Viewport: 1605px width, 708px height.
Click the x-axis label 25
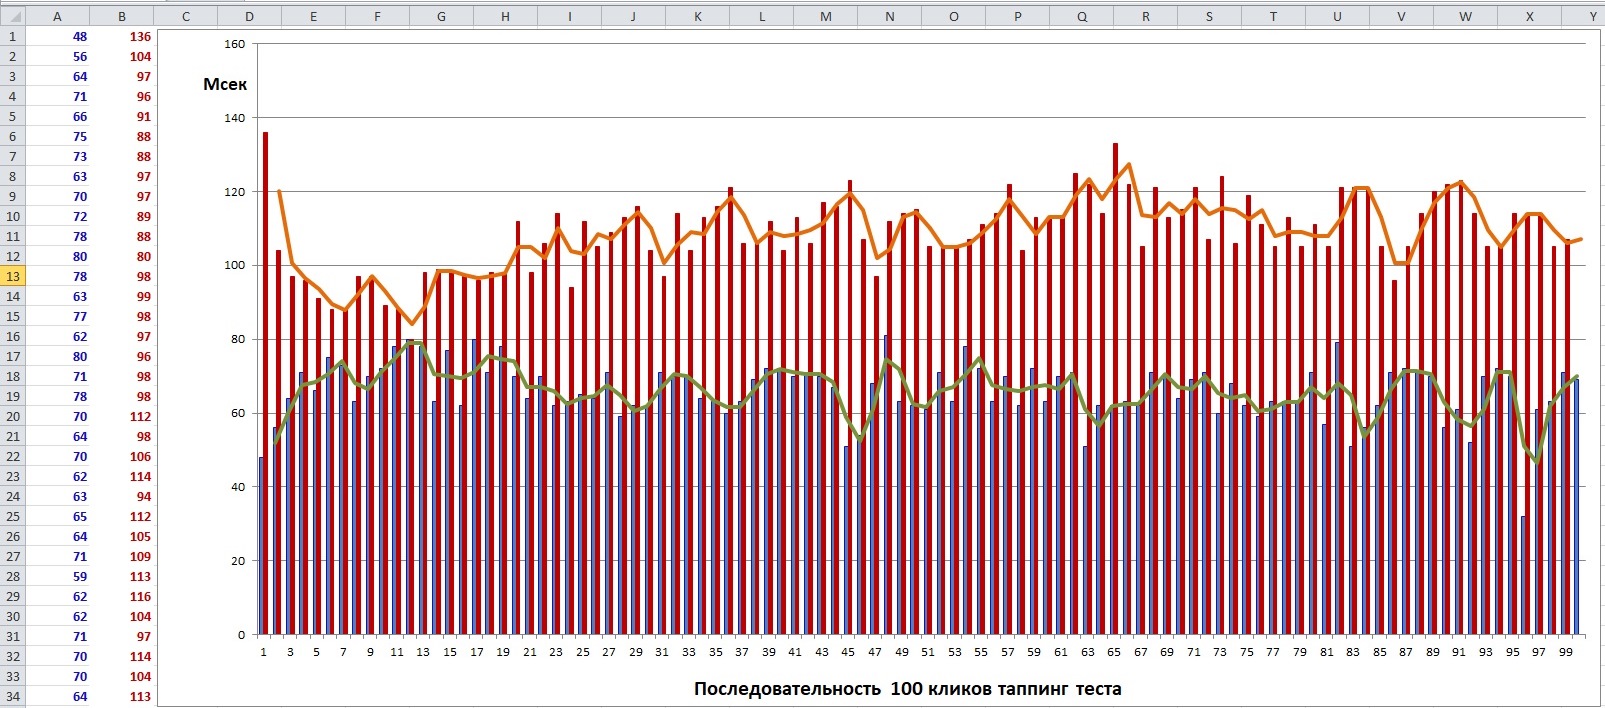(583, 652)
